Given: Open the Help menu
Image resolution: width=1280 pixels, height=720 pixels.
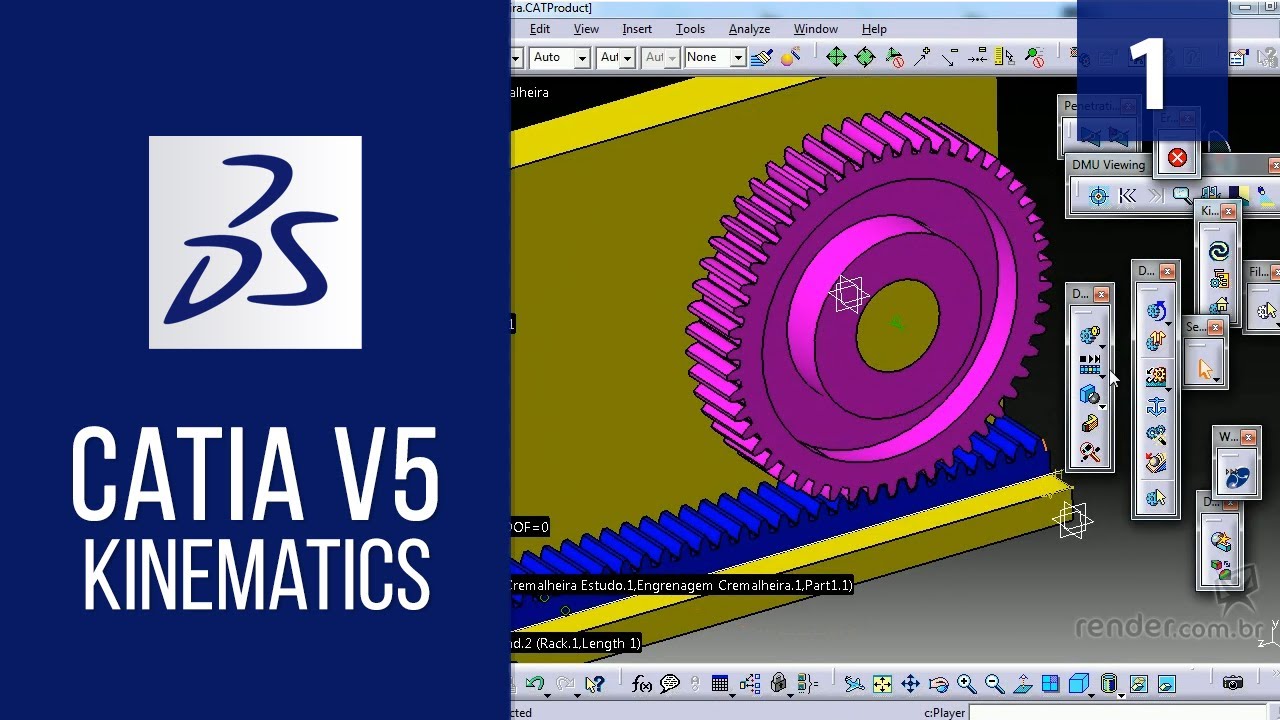Looking at the screenshot, I should point(874,29).
